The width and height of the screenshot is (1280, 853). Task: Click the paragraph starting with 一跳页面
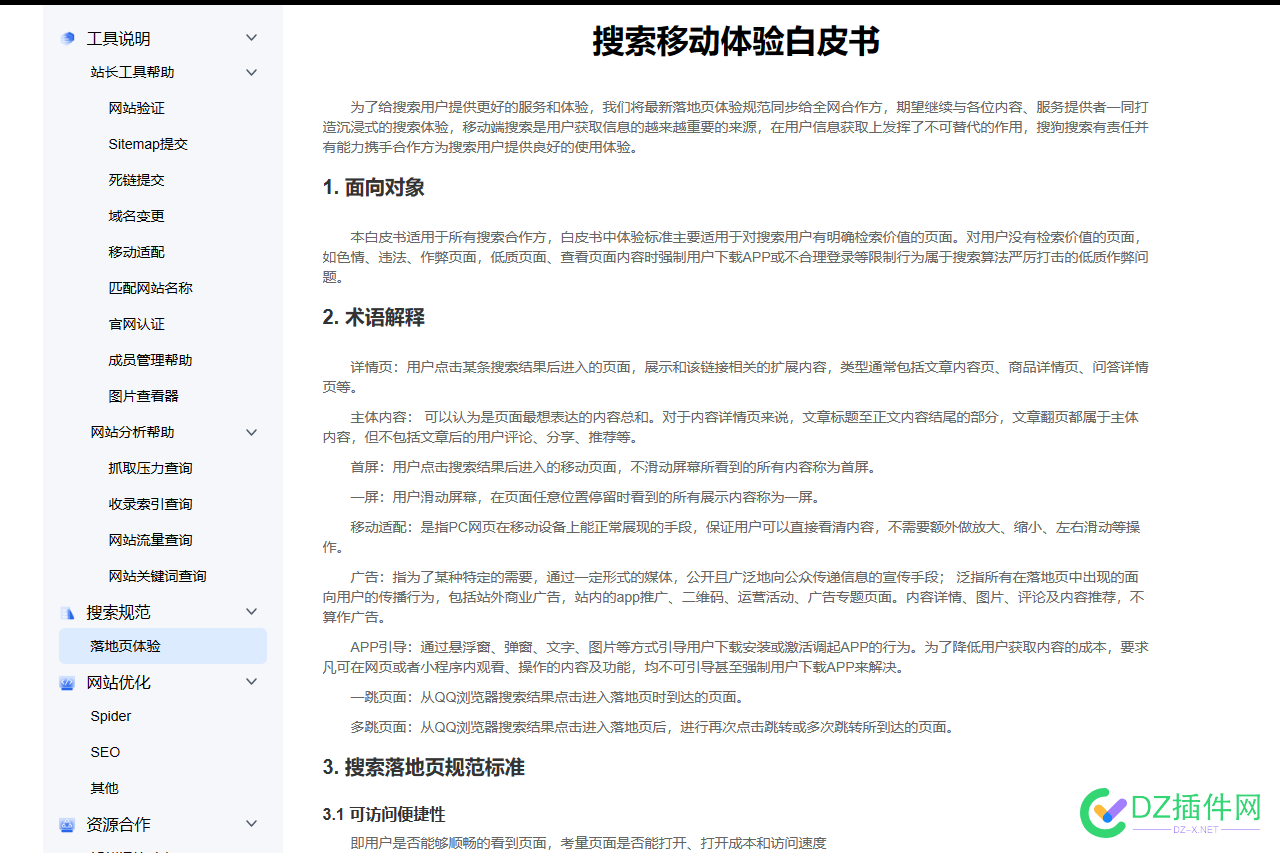coord(547,697)
